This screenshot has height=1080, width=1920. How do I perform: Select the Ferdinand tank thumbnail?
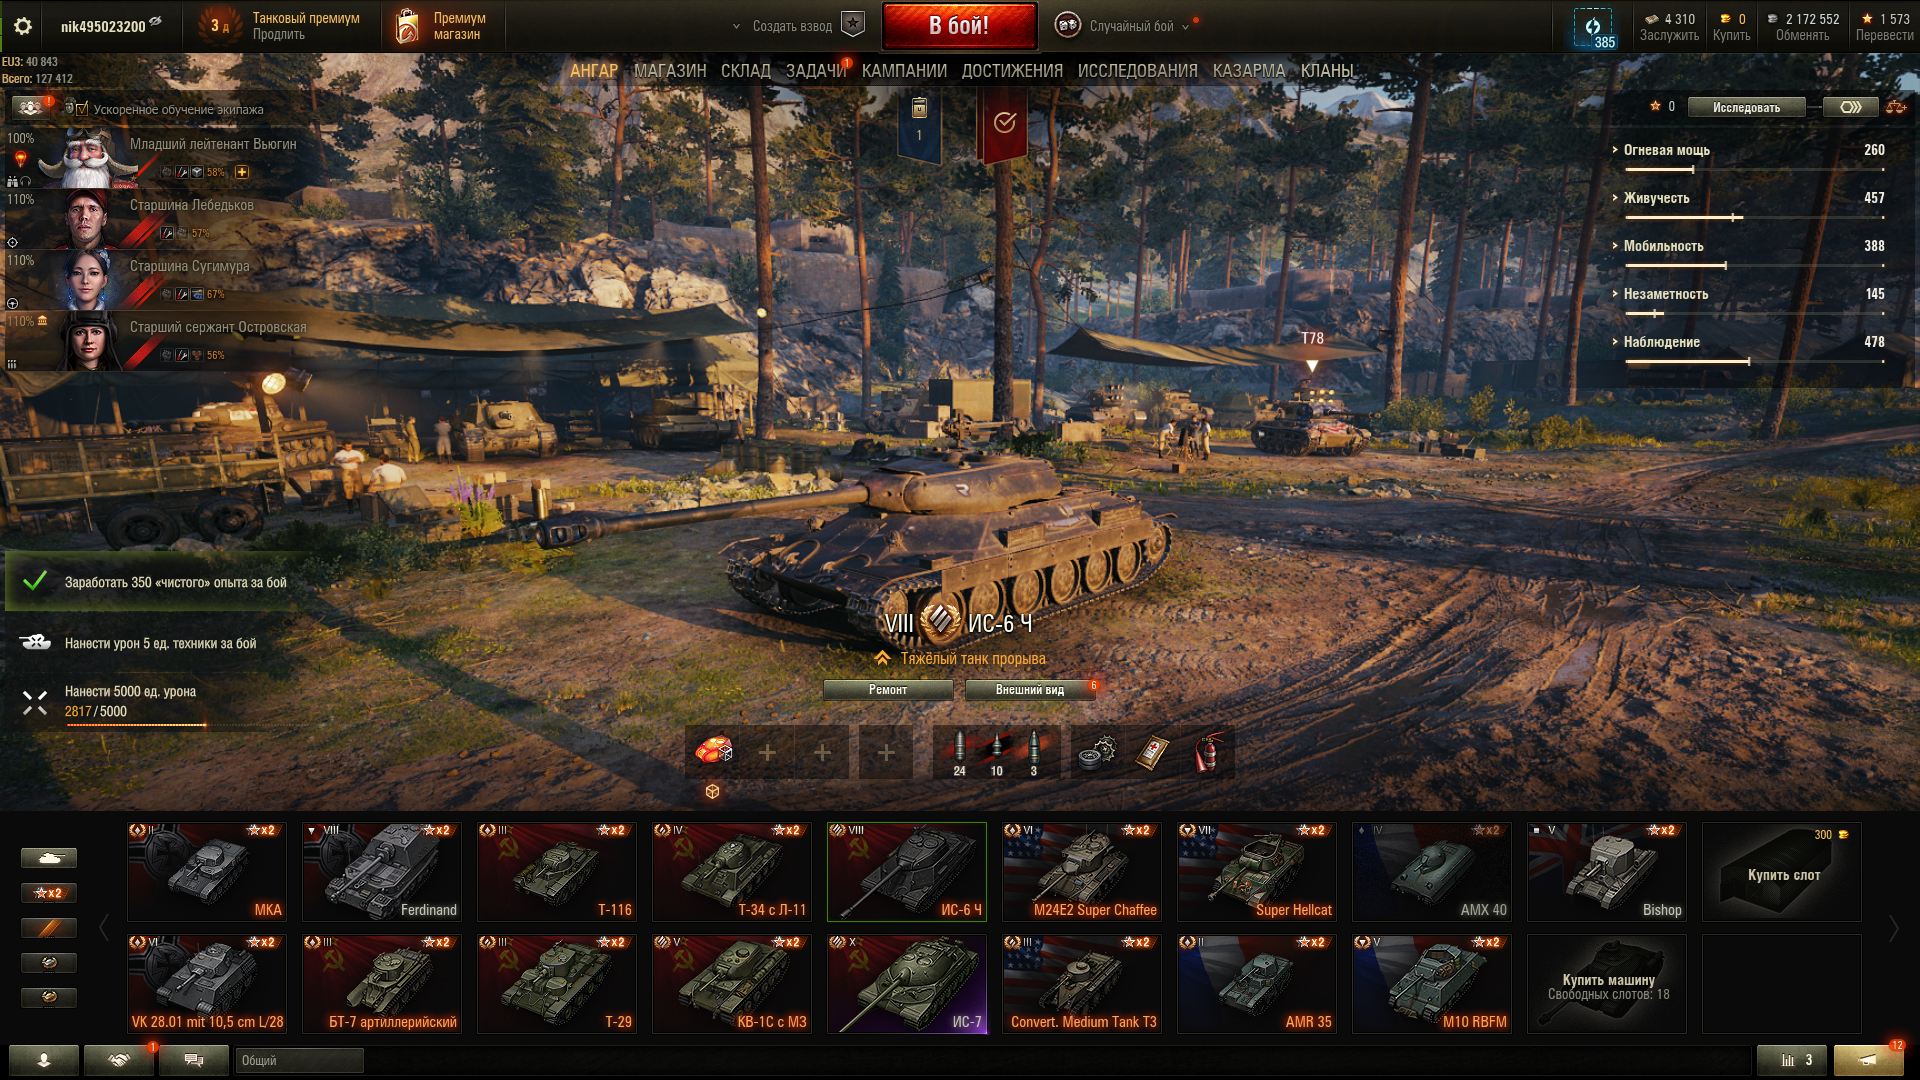(381, 871)
